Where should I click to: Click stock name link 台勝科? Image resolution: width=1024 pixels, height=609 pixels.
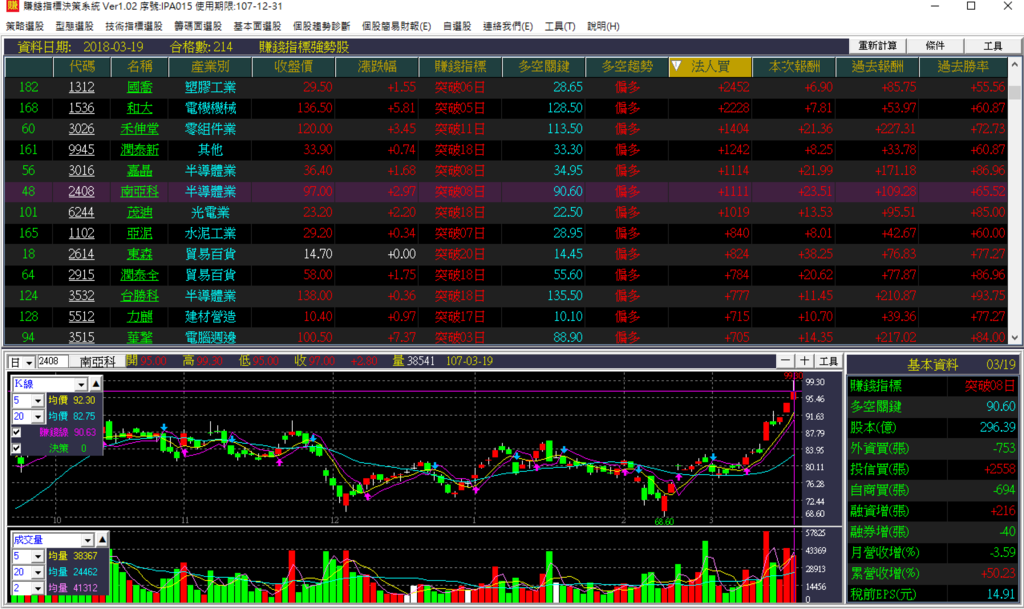139,296
